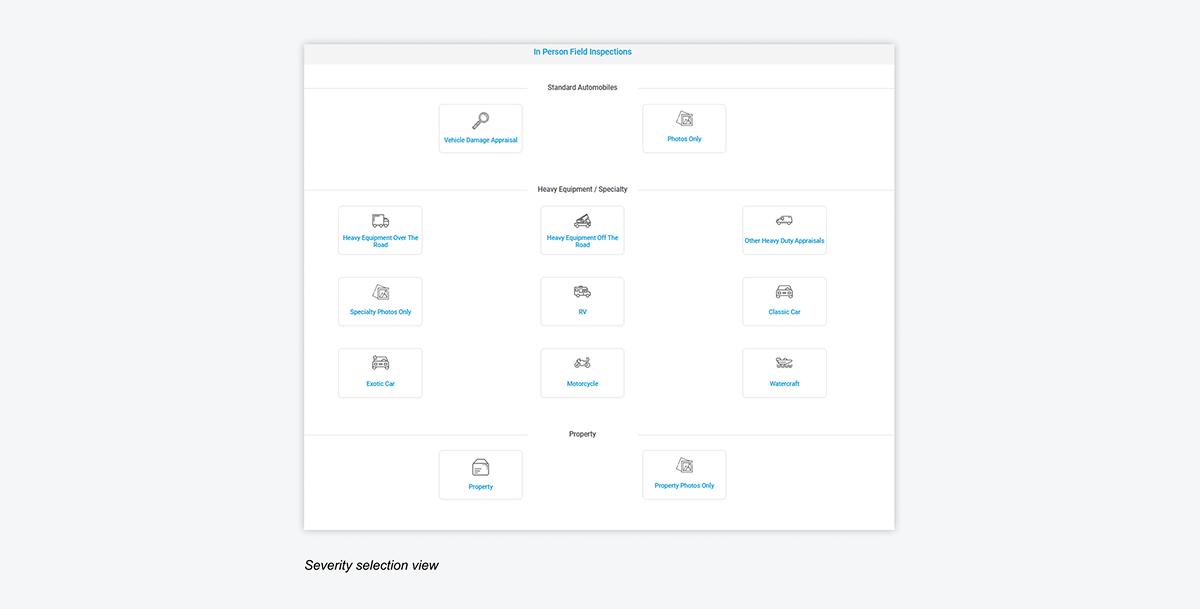
Task: Click the Vehicle Damage Appraisal magnifier icon
Action: (x=481, y=121)
